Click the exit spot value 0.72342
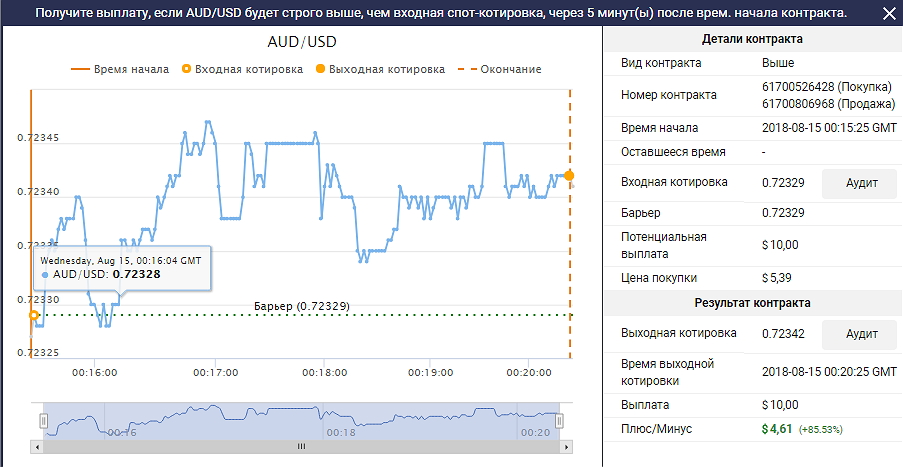The width and height of the screenshot is (903, 467). 783,334
